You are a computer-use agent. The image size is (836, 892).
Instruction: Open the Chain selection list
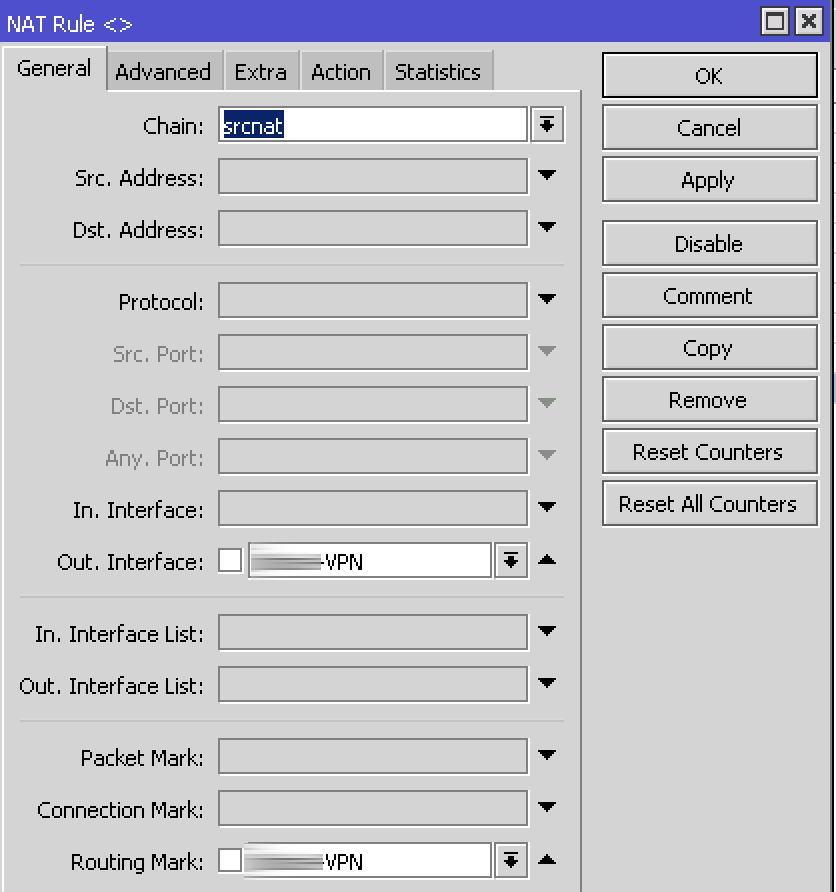(547, 124)
